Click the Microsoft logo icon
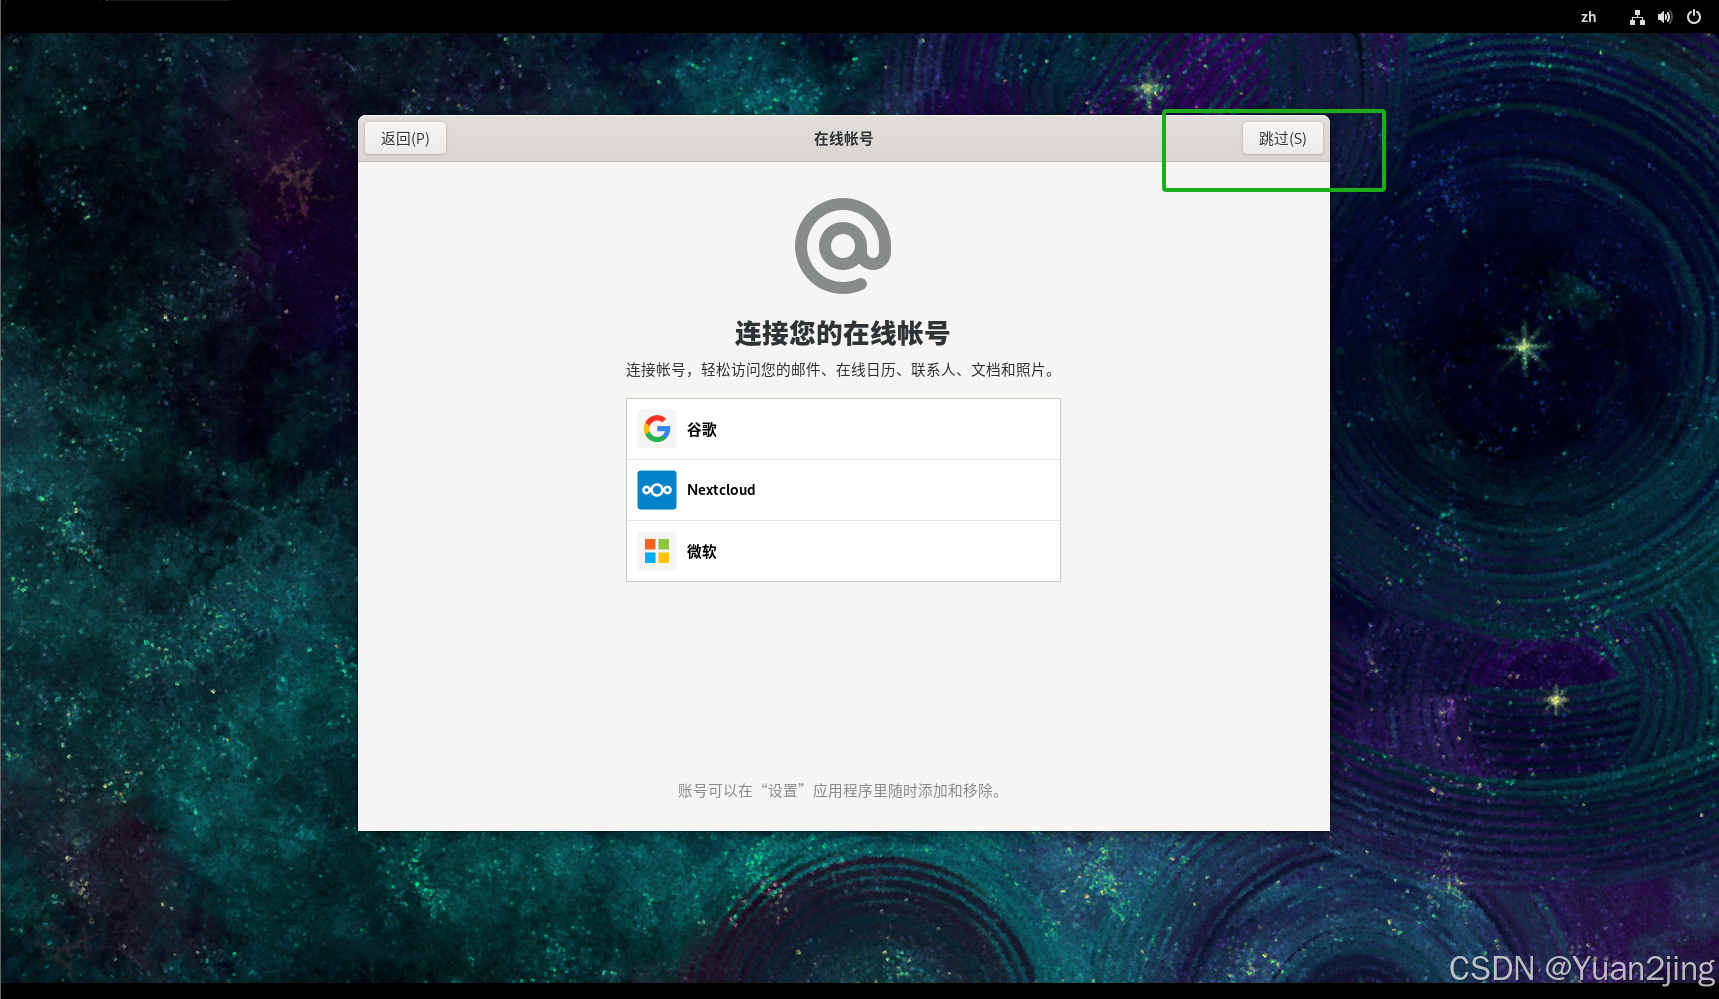 coord(657,551)
